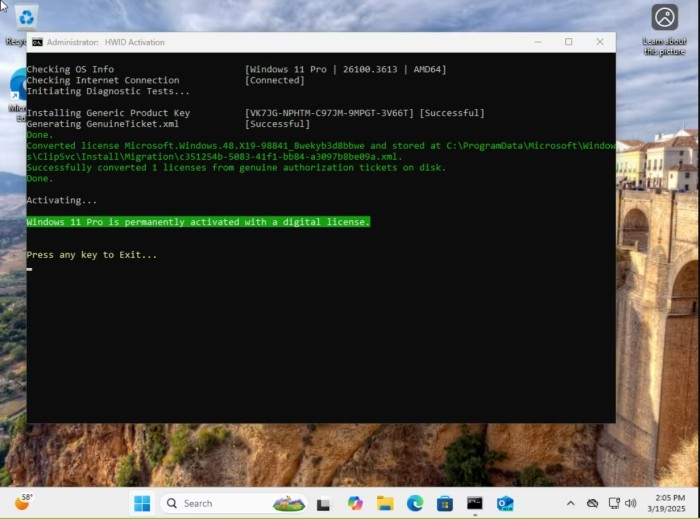Open network settings from tray icon
The image size is (700, 519).
(614, 503)
